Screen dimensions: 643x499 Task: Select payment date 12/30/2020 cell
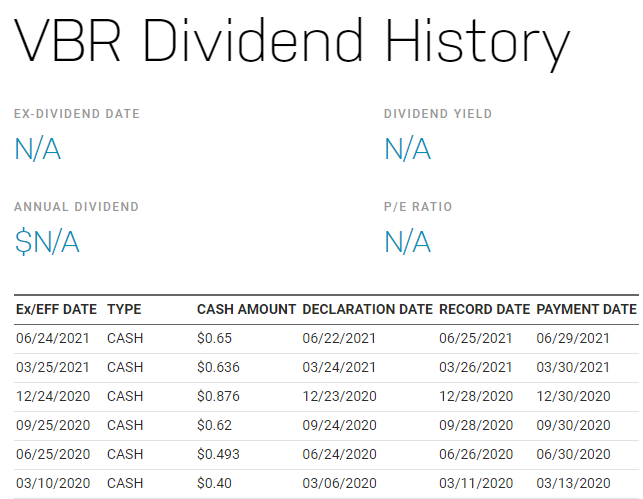point(574,396)
